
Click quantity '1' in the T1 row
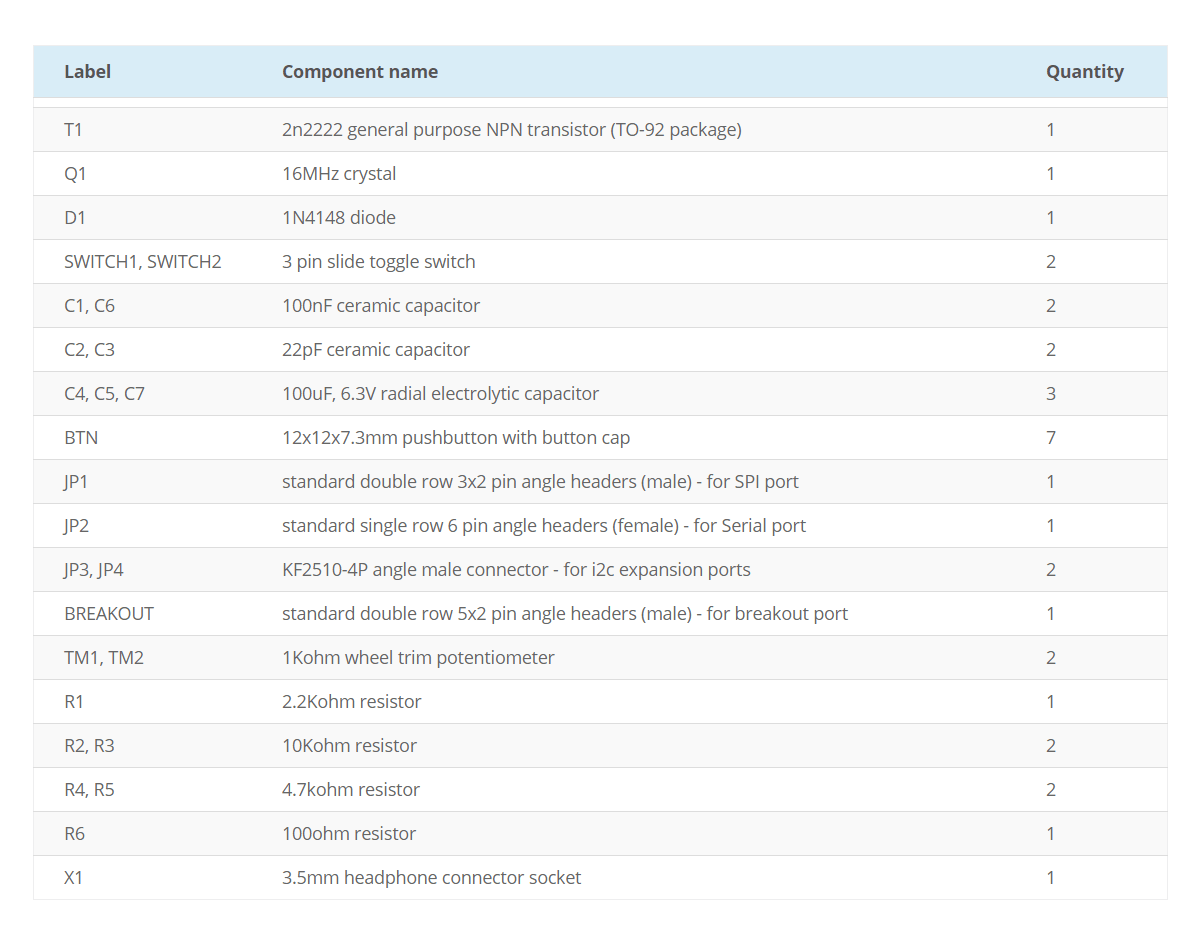(x=1051, y=129)
